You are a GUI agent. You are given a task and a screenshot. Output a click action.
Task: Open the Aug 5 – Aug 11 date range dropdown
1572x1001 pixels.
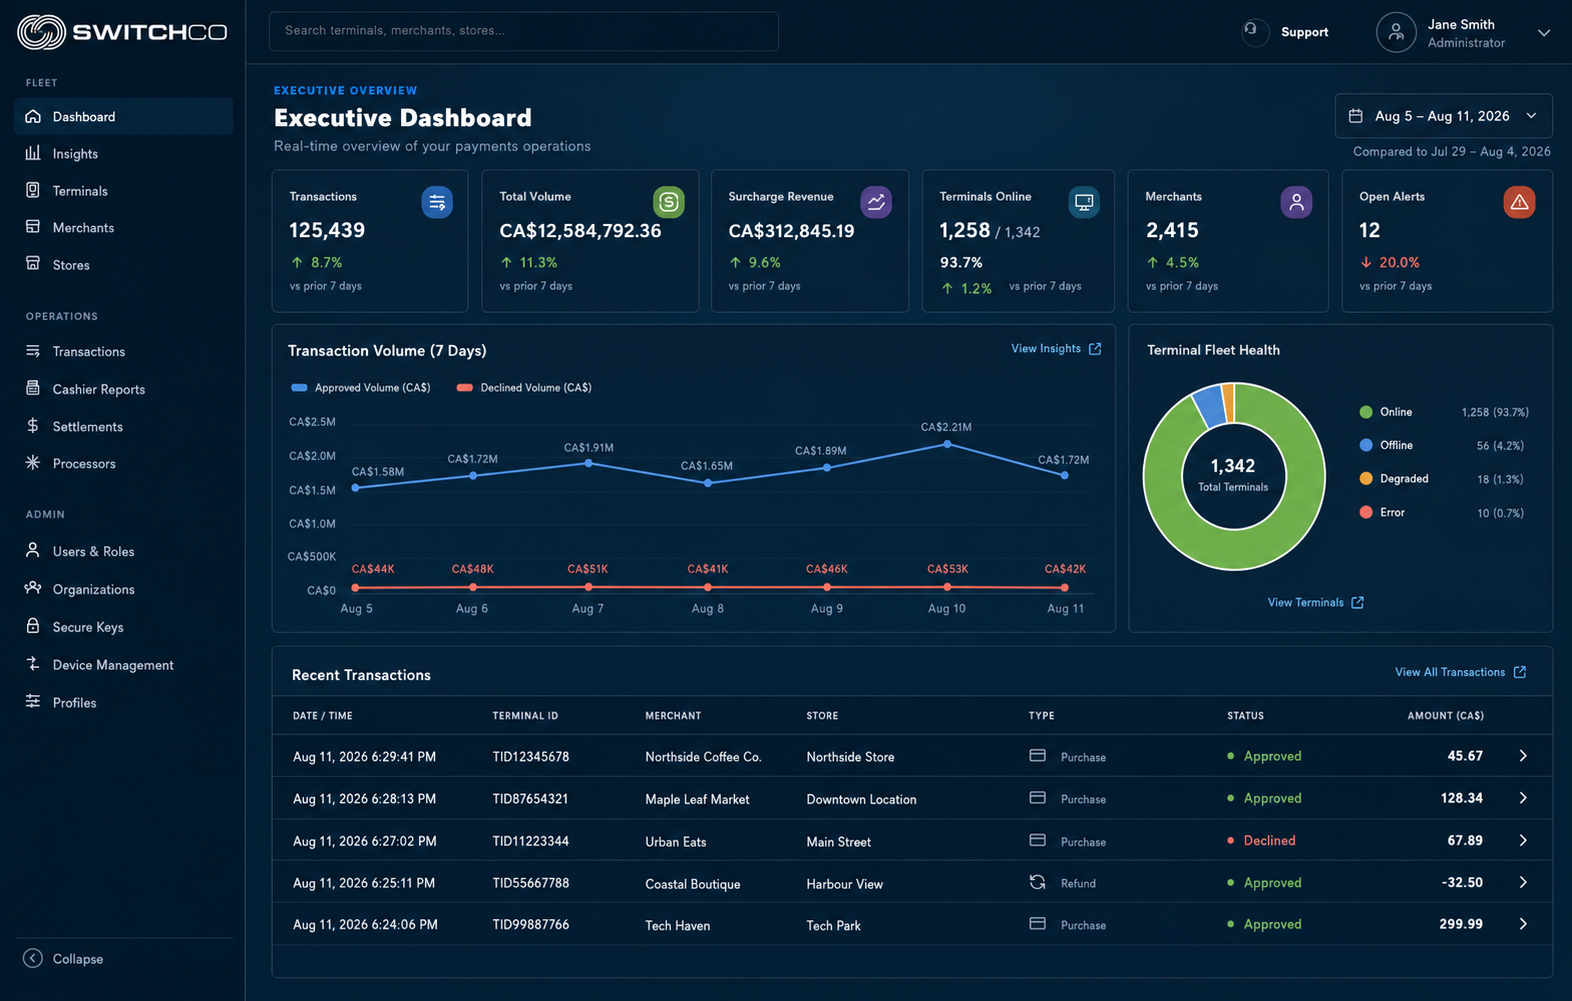coord(1443,116)
